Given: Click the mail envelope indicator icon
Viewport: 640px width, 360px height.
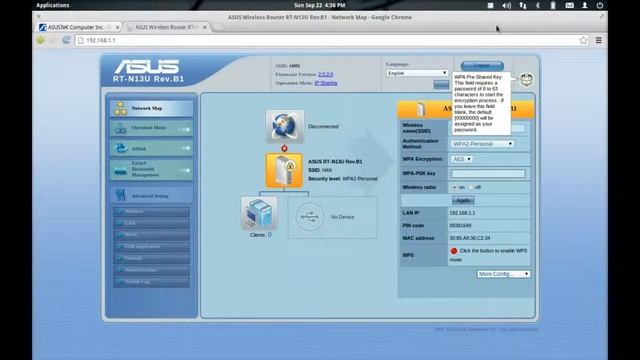Looking at the screenshot, I should 569,5.
